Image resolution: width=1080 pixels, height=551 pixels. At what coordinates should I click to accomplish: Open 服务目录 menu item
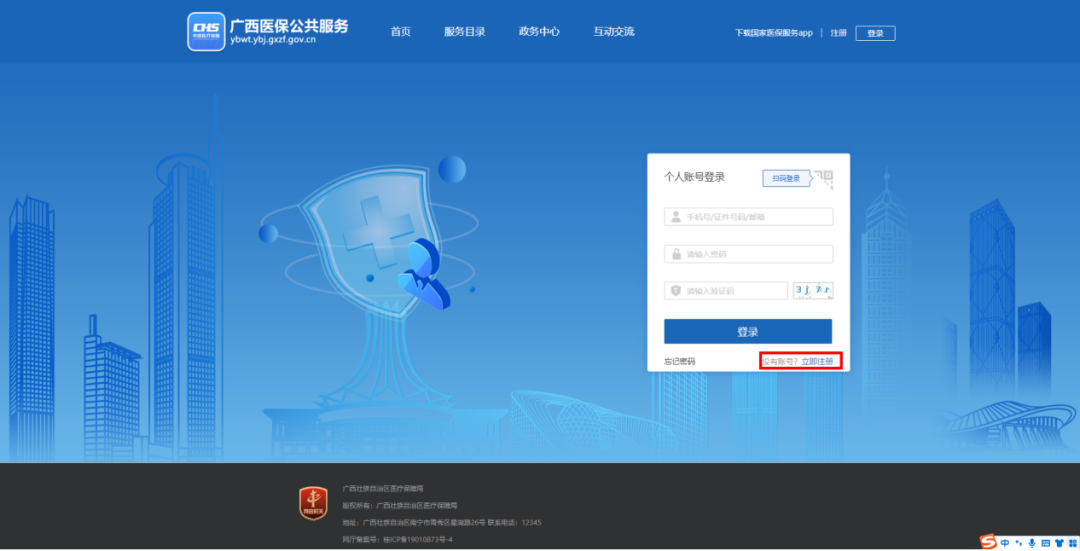[x=464, y=32]
